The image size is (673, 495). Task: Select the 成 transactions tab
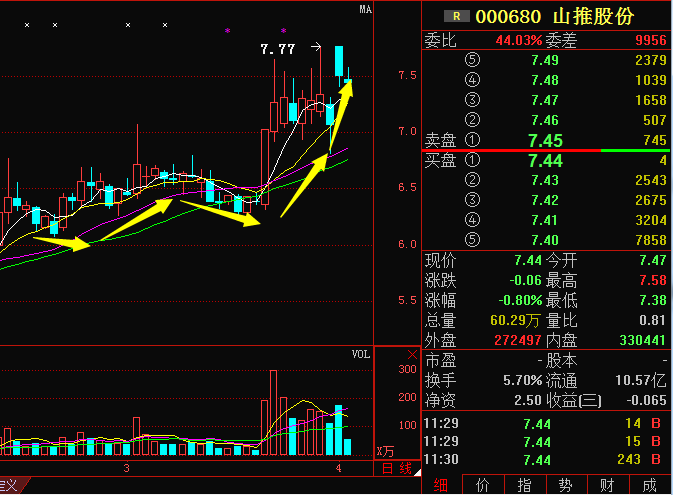pos(649,485)
